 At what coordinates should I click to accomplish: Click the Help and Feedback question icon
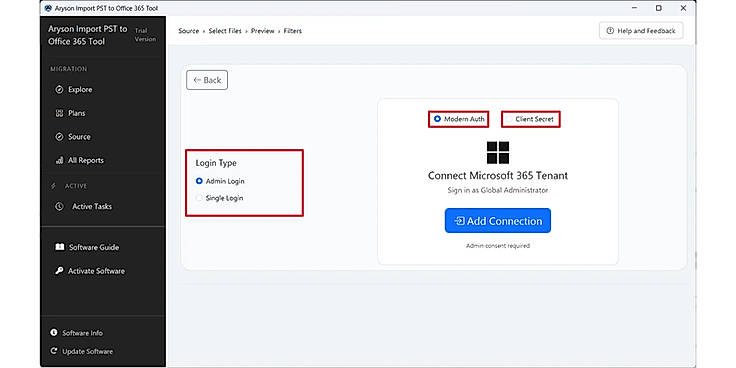(x=610, y=31)
